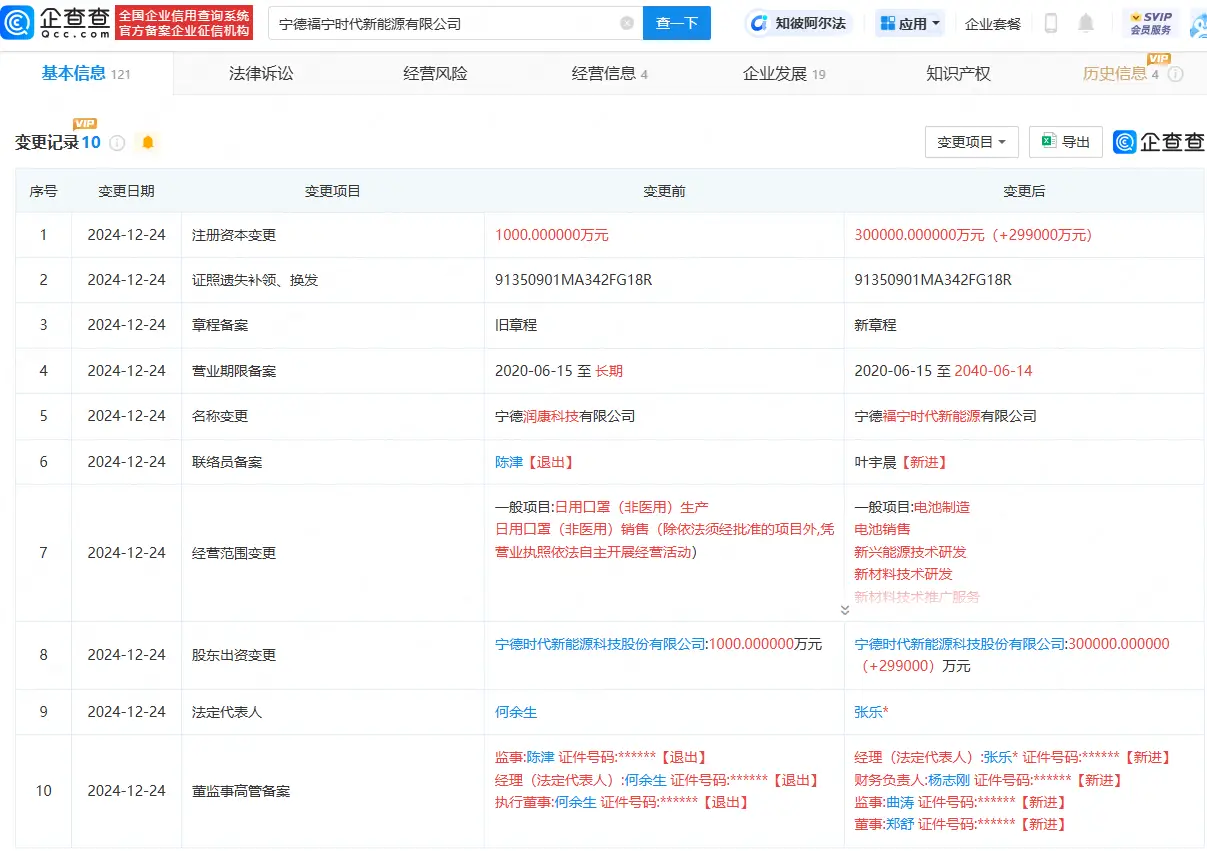Click the Excel icon on 导出 button
Viewport: 1207px width, 851px height.
pyautogui.click(x=1047, y=141)
